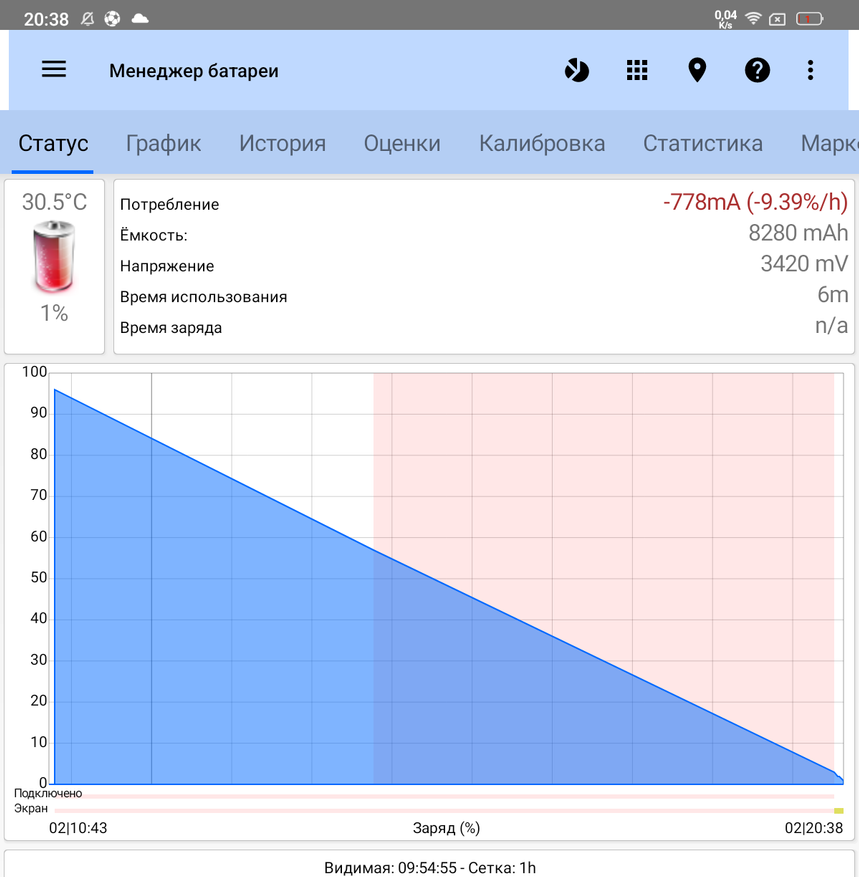
Task: Tap the Время заряда label
Action: coord(171,327)
